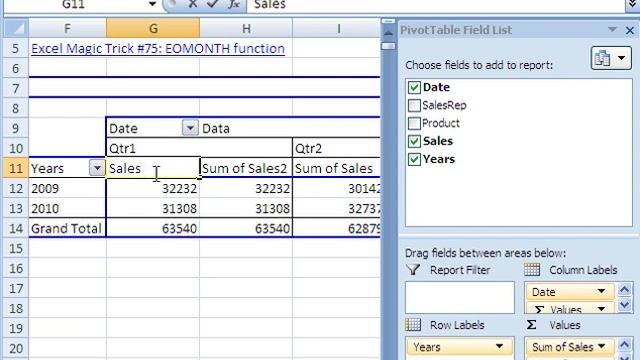Open the Values field dropdown in Column Labels

pos(601,309)
